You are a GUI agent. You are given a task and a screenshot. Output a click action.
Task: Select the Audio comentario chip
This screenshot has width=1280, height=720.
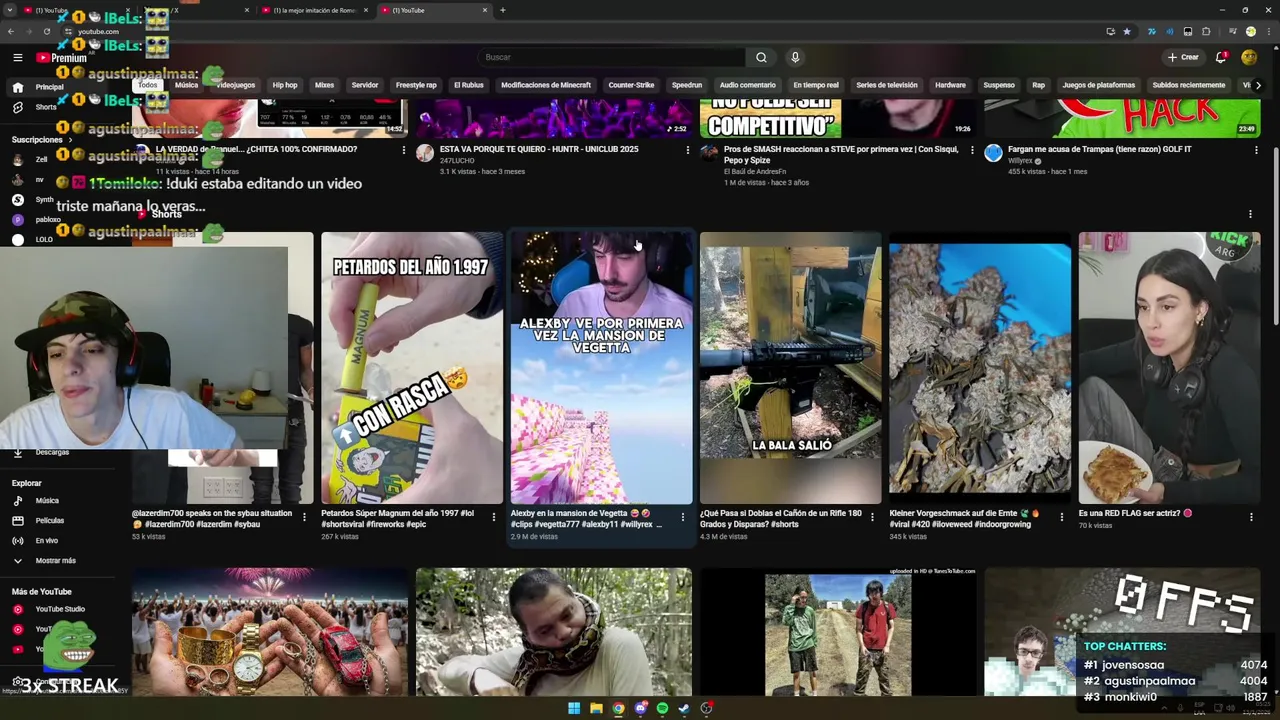[x=748, y=85]
